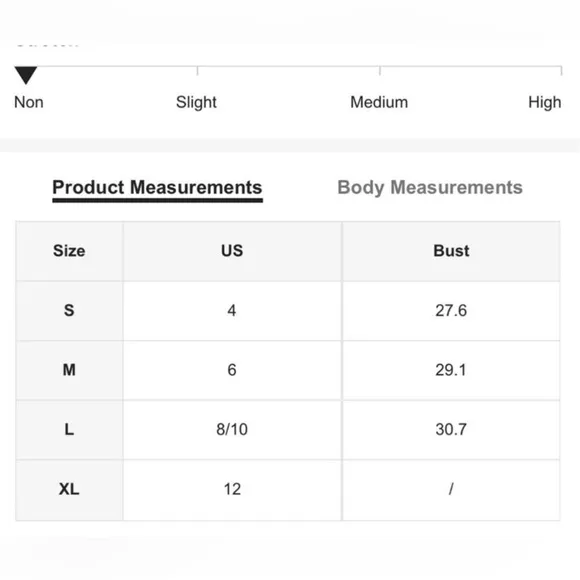
Task: Click the black triangle marker at Non
Action: click(26, 75)
